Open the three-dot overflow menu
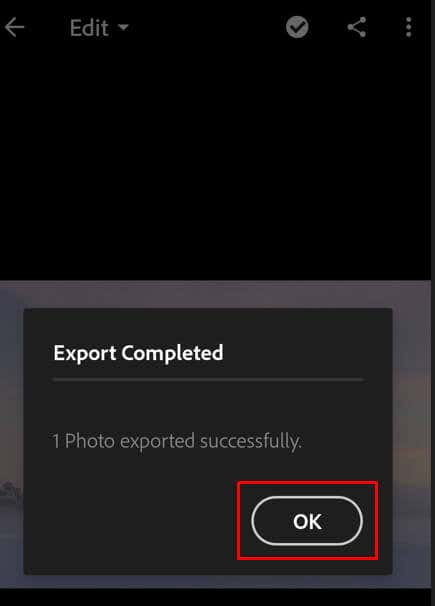The image size is (435, 606). 408,27
